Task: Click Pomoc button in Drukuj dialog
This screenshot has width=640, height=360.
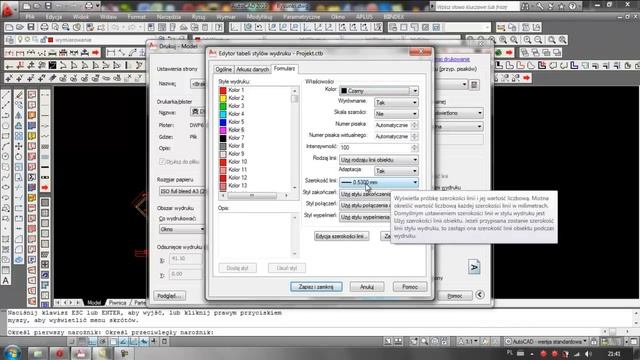Action: [x=455, y=296]
